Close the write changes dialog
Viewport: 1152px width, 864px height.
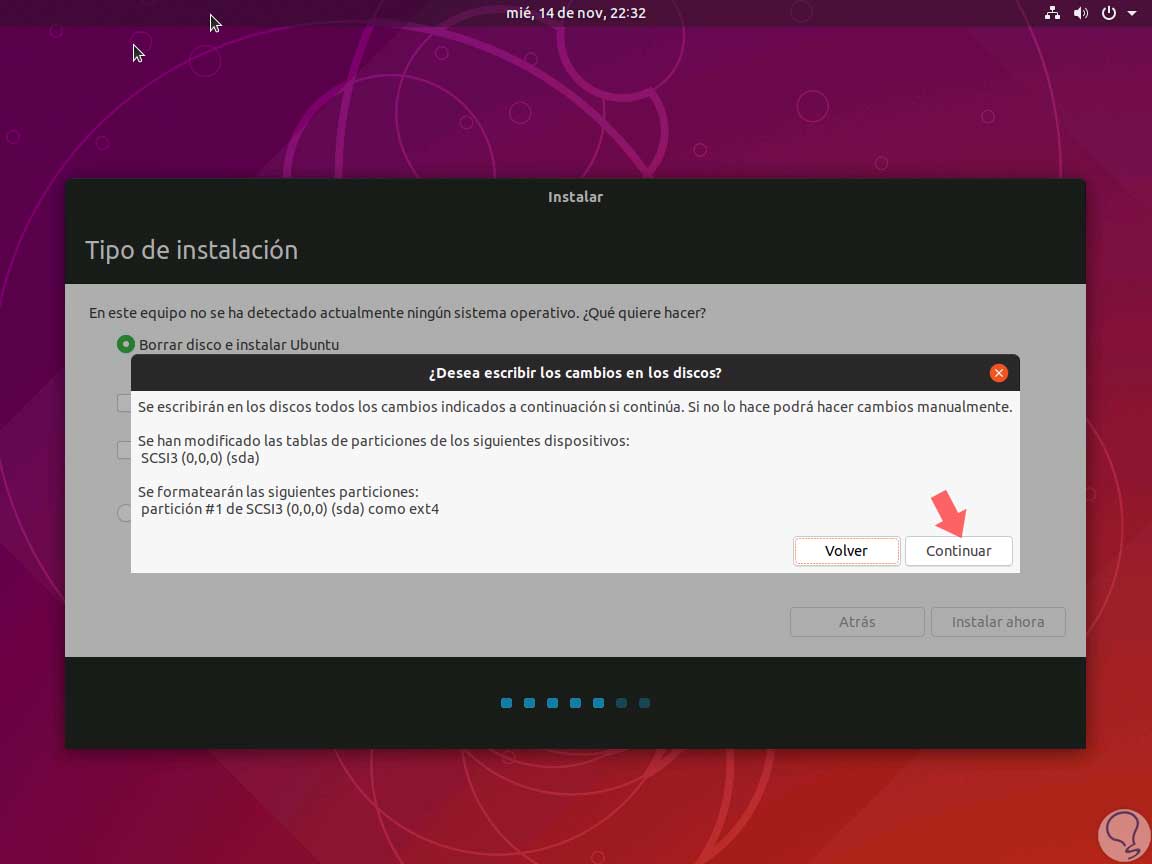998,373
